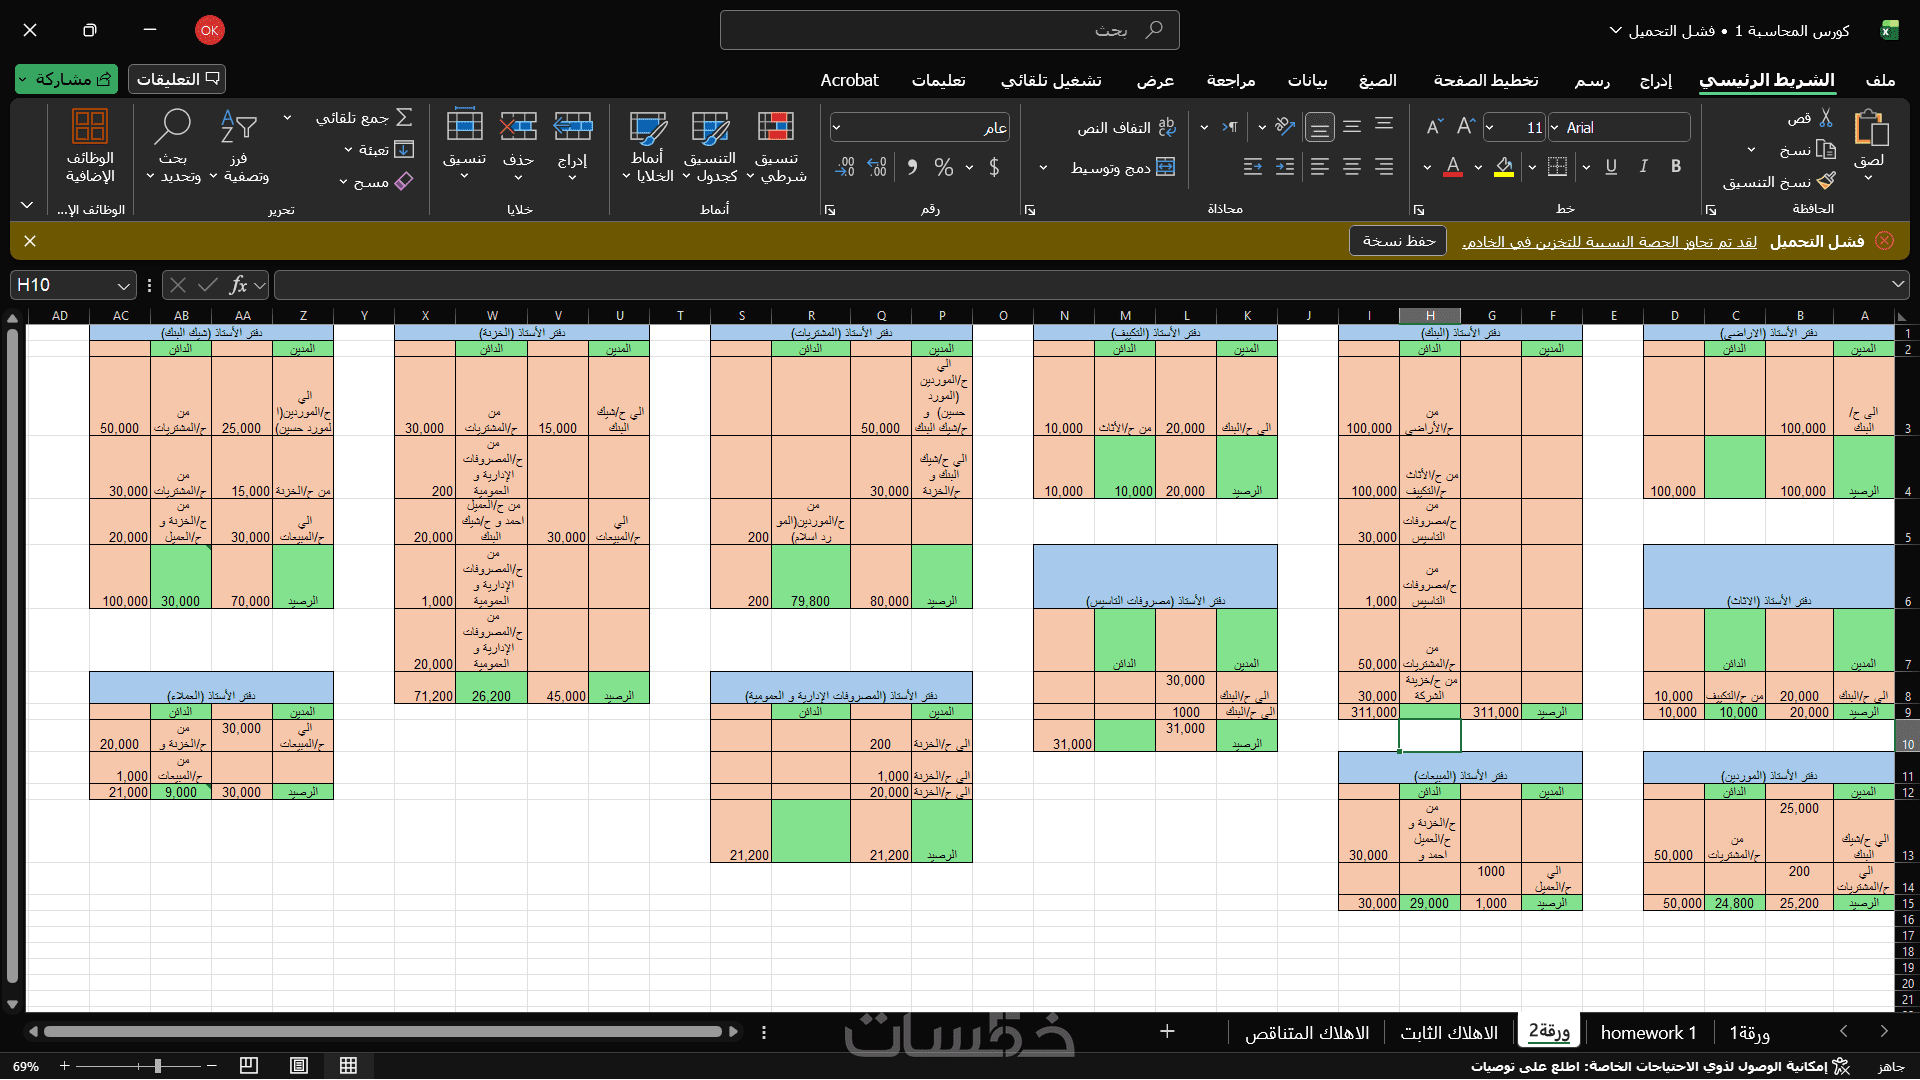Open the Name Box dropdown arrow

click(123, 286)
